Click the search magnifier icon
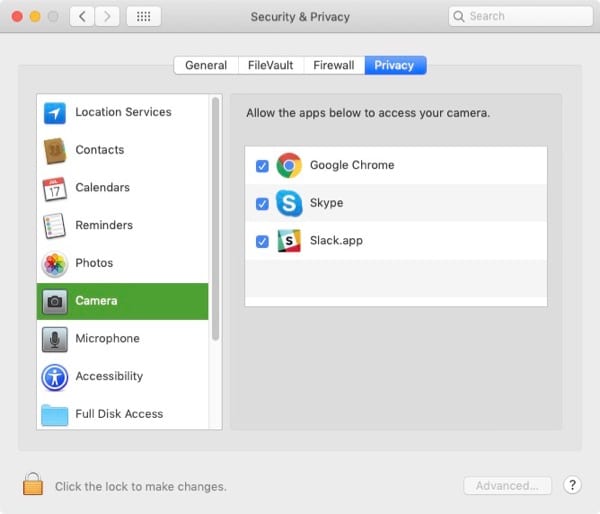The width and height of the screenshot is (600, 514). coord(458,16)
